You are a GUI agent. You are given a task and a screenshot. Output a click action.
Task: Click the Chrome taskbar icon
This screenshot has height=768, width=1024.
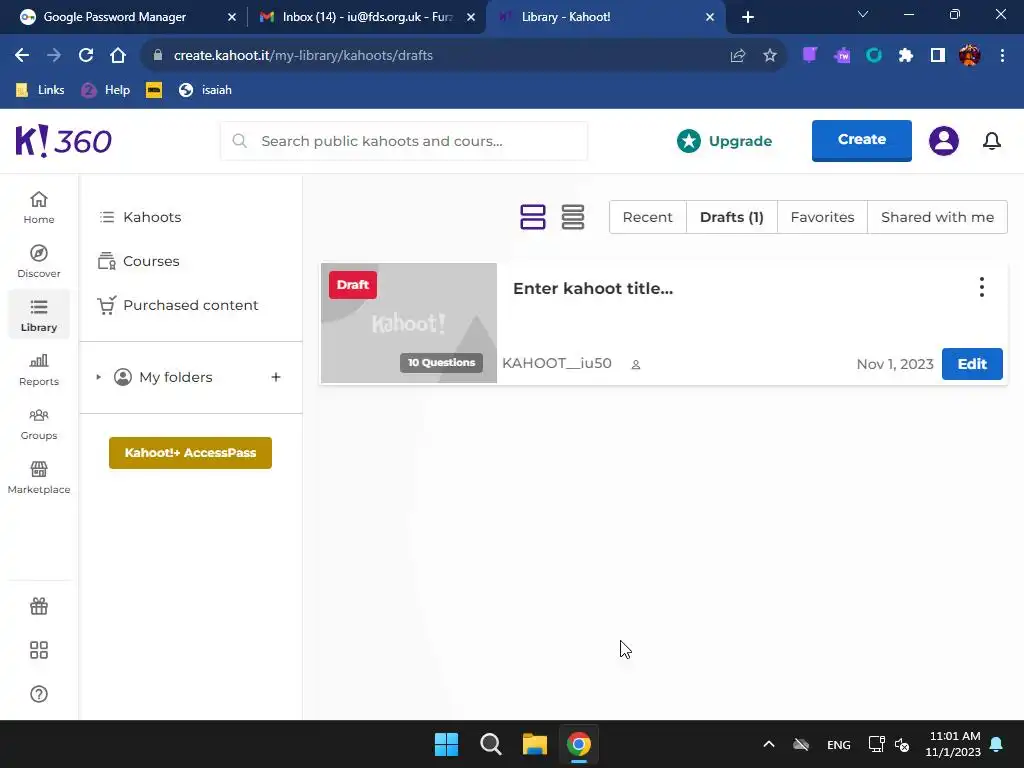point(579,744)
